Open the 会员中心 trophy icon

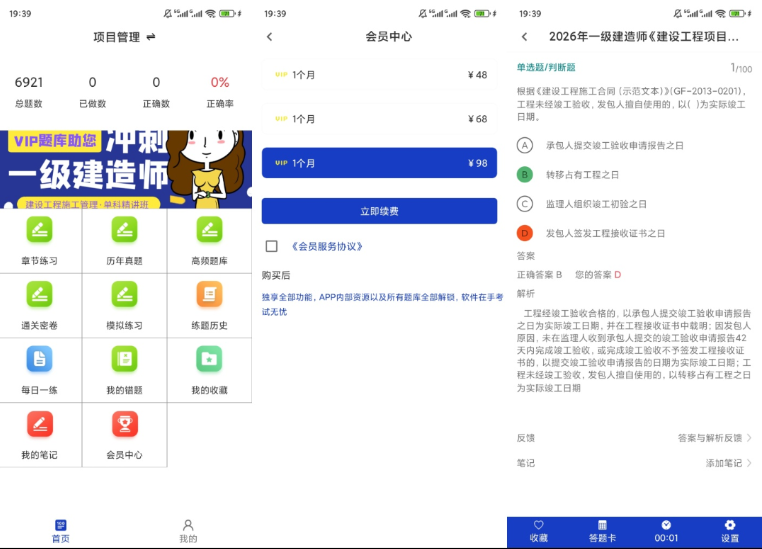coord(124,424)
